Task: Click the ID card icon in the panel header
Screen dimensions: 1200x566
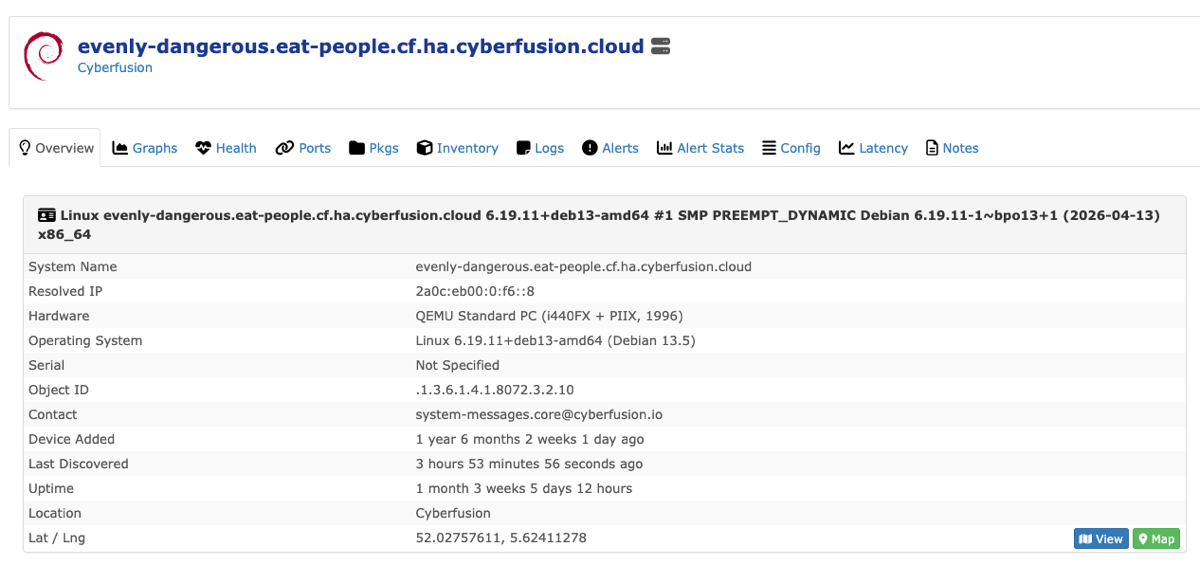Action: click(47, 215)
